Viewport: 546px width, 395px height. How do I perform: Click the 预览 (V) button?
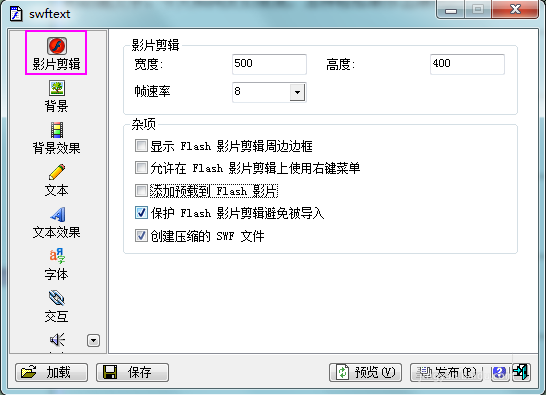pyautogui.click(x=365, y=372)
